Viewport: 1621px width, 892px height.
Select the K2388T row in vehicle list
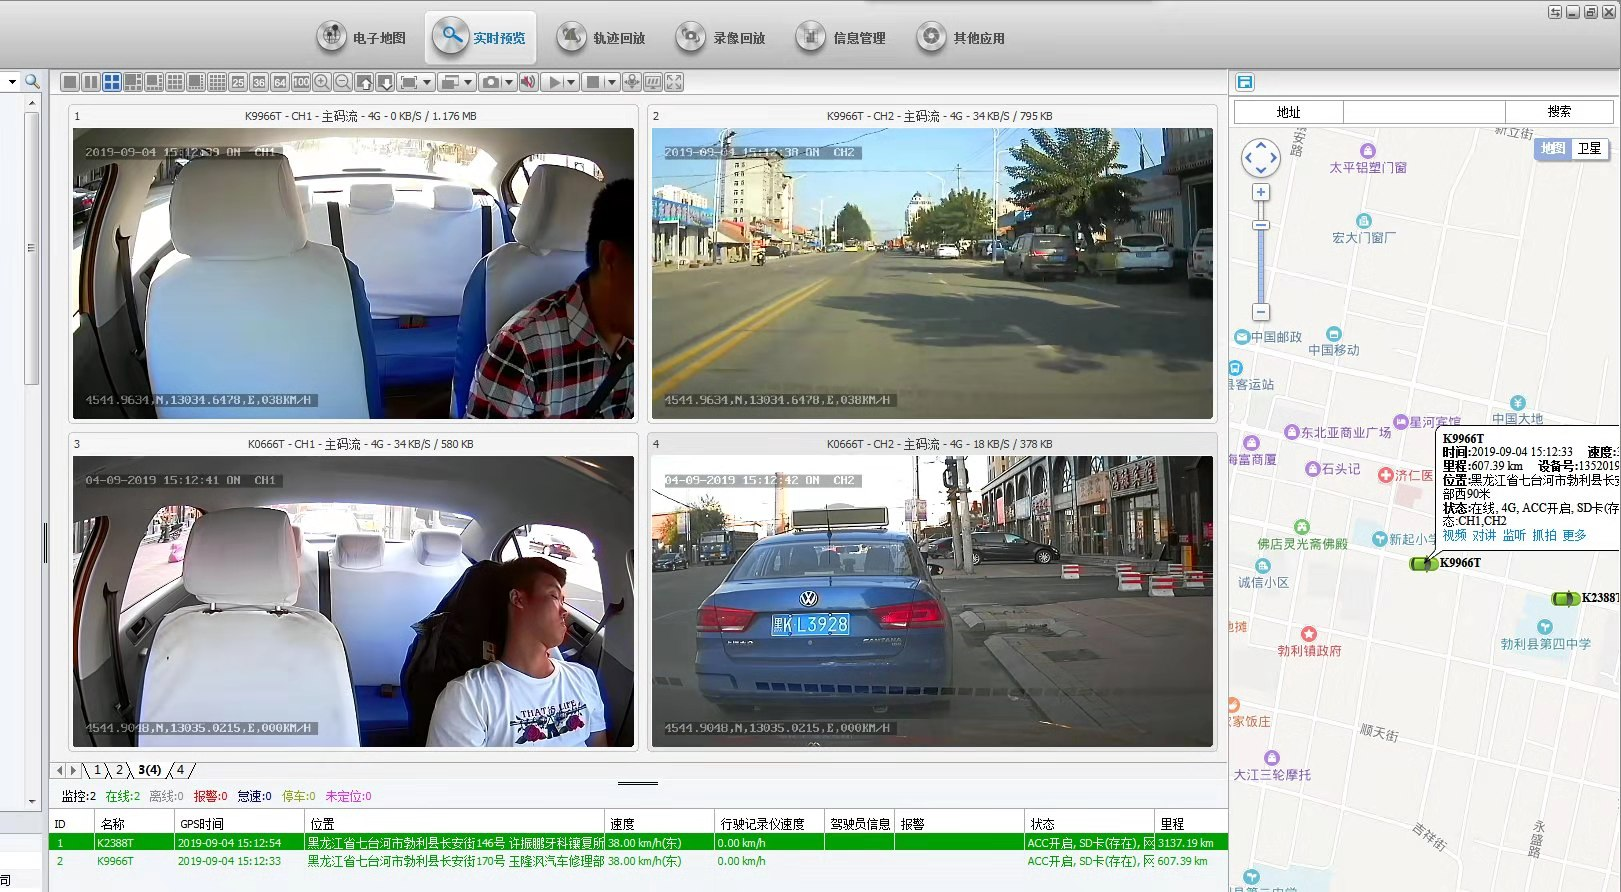[115, 843]
